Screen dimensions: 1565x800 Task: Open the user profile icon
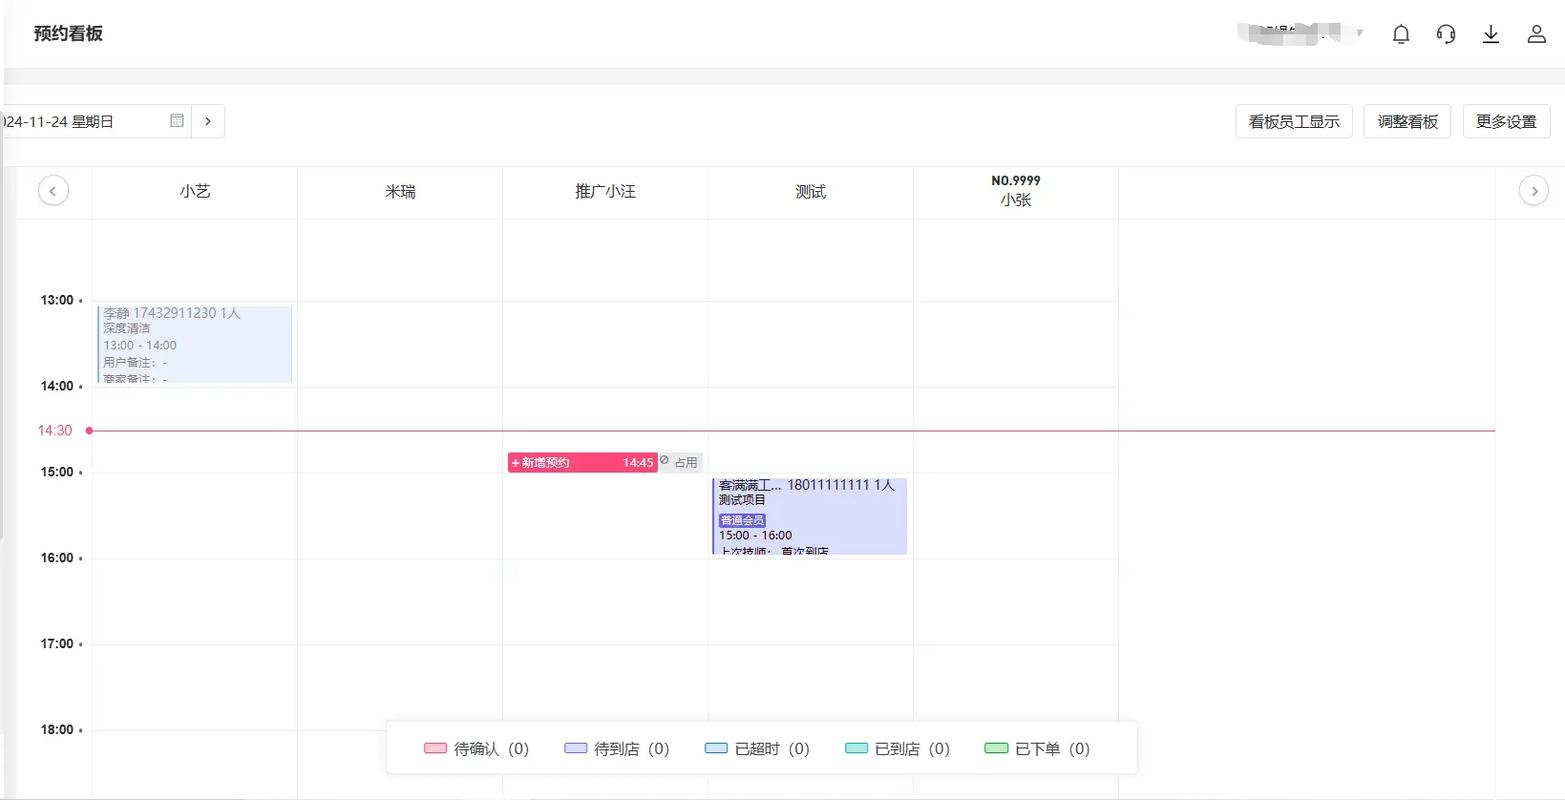point(1537,34)
